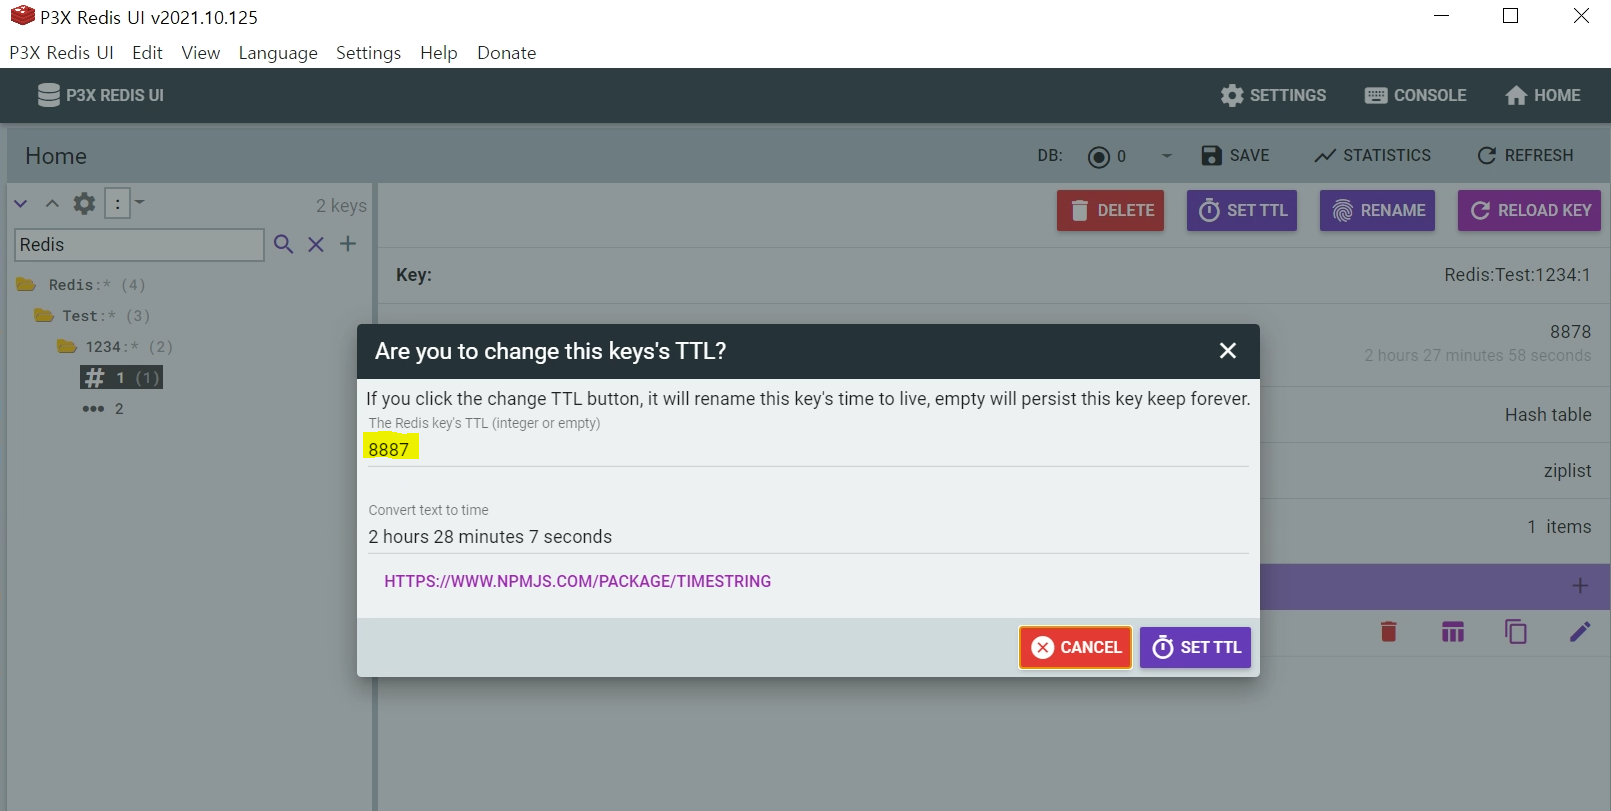Screen dimensions: 1611x811
Task: Delete hash field with trash icon
Action: 1388,631
